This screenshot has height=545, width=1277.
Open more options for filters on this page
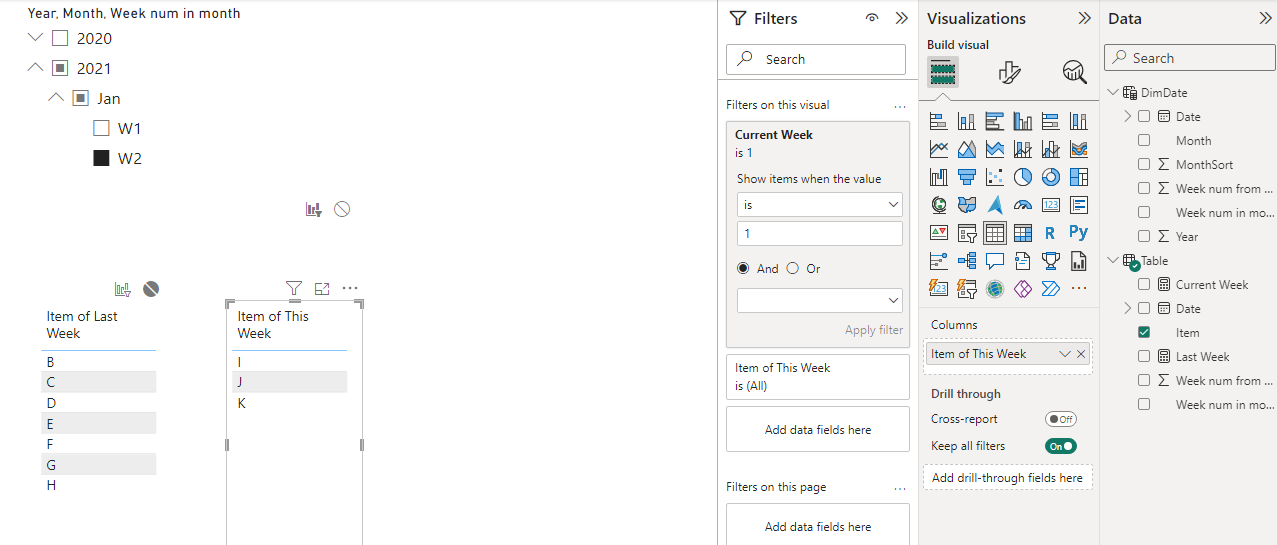tap(900, 488)
